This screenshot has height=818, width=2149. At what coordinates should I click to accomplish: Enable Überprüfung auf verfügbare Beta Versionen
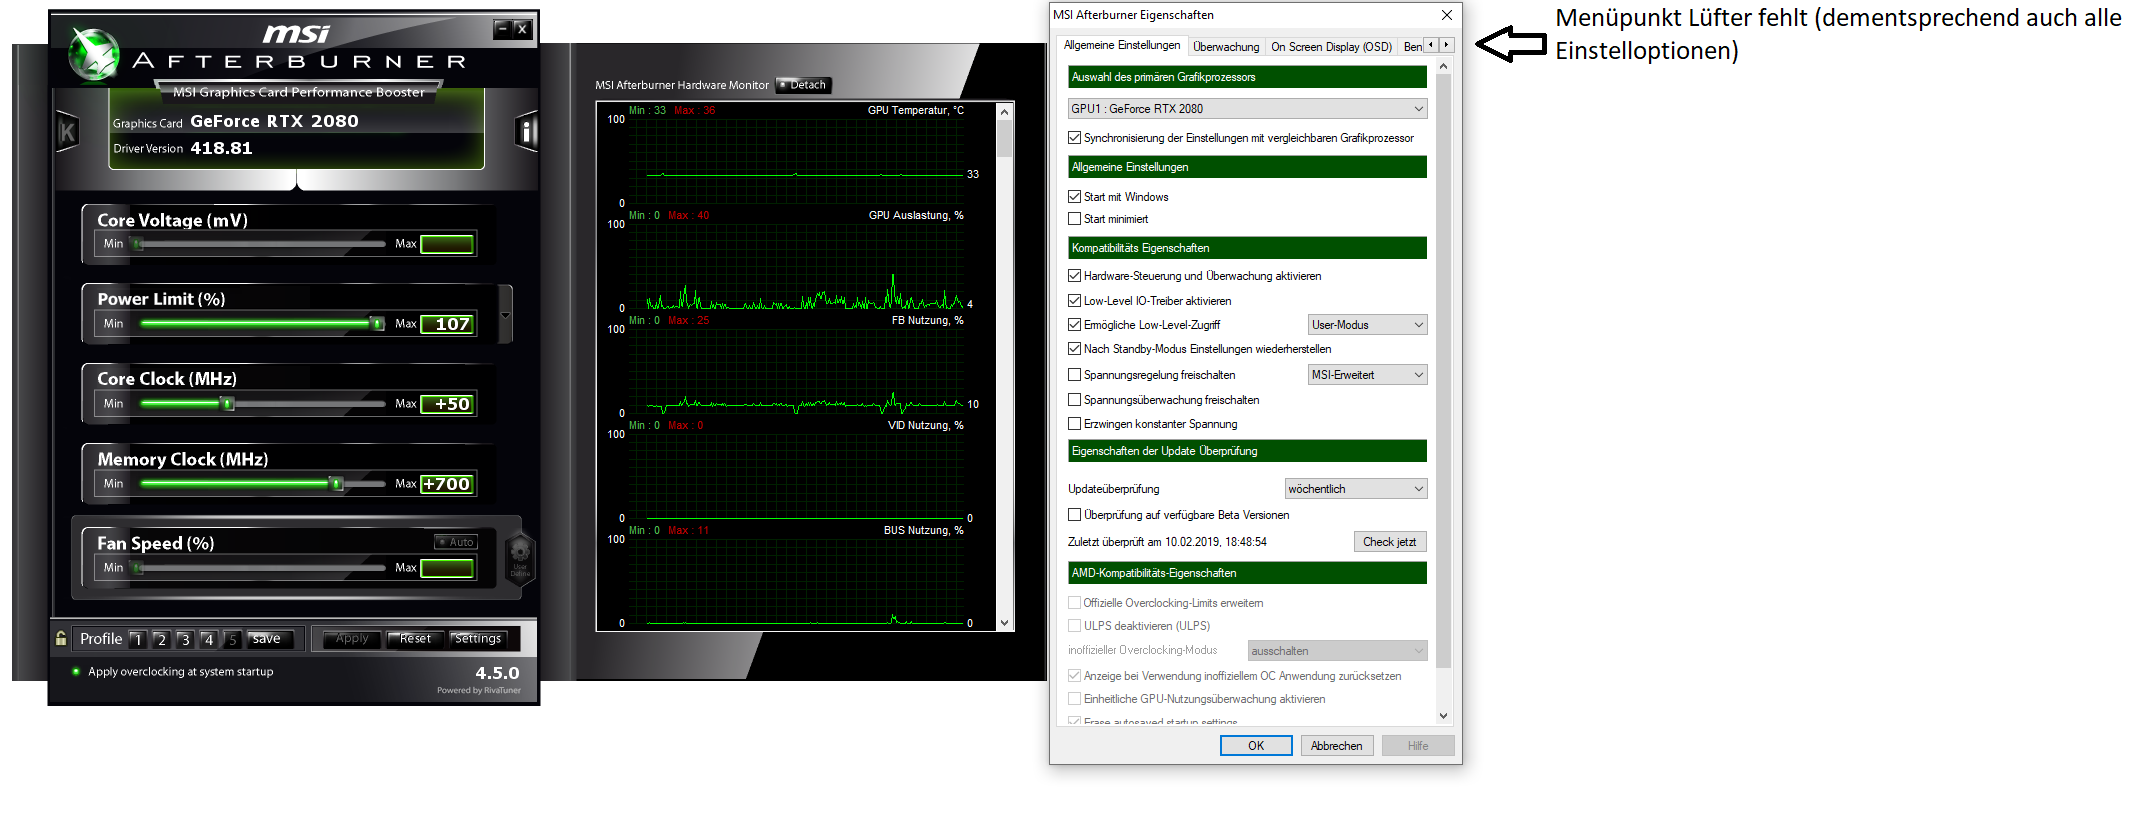click(1074, 515)
